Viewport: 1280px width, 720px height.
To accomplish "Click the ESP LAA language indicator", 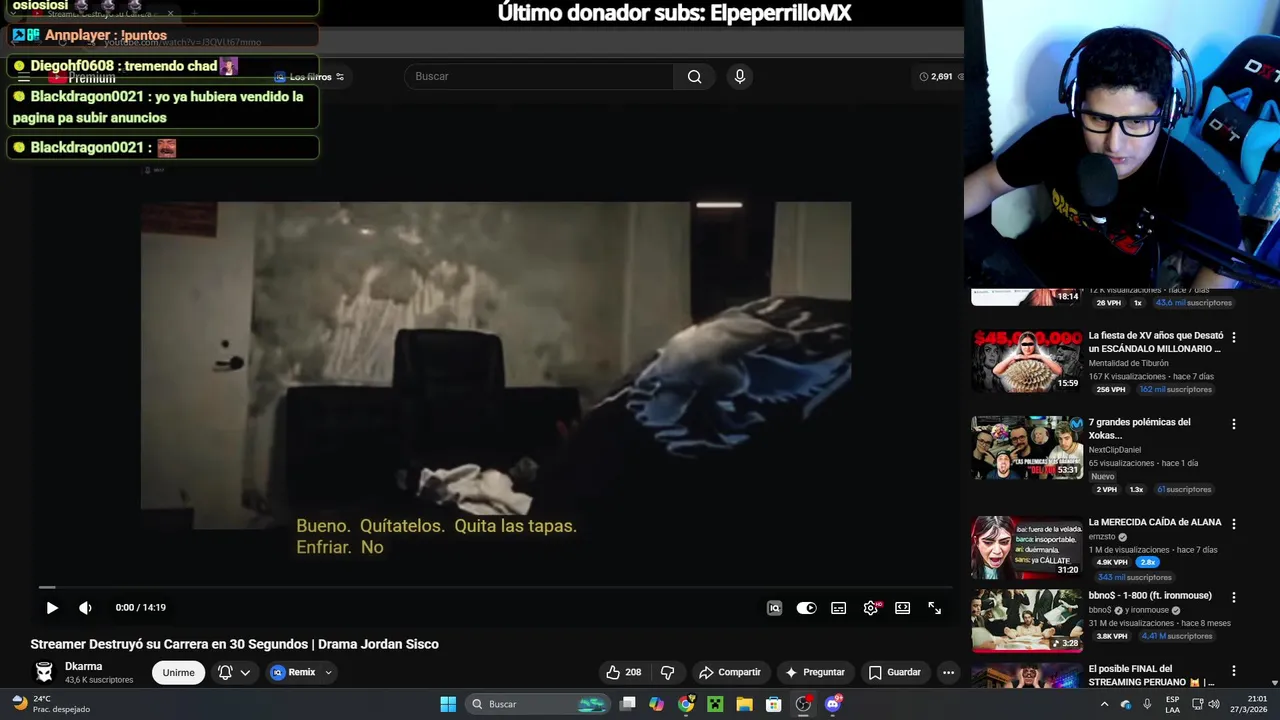I will click(x=1173, y=704).
